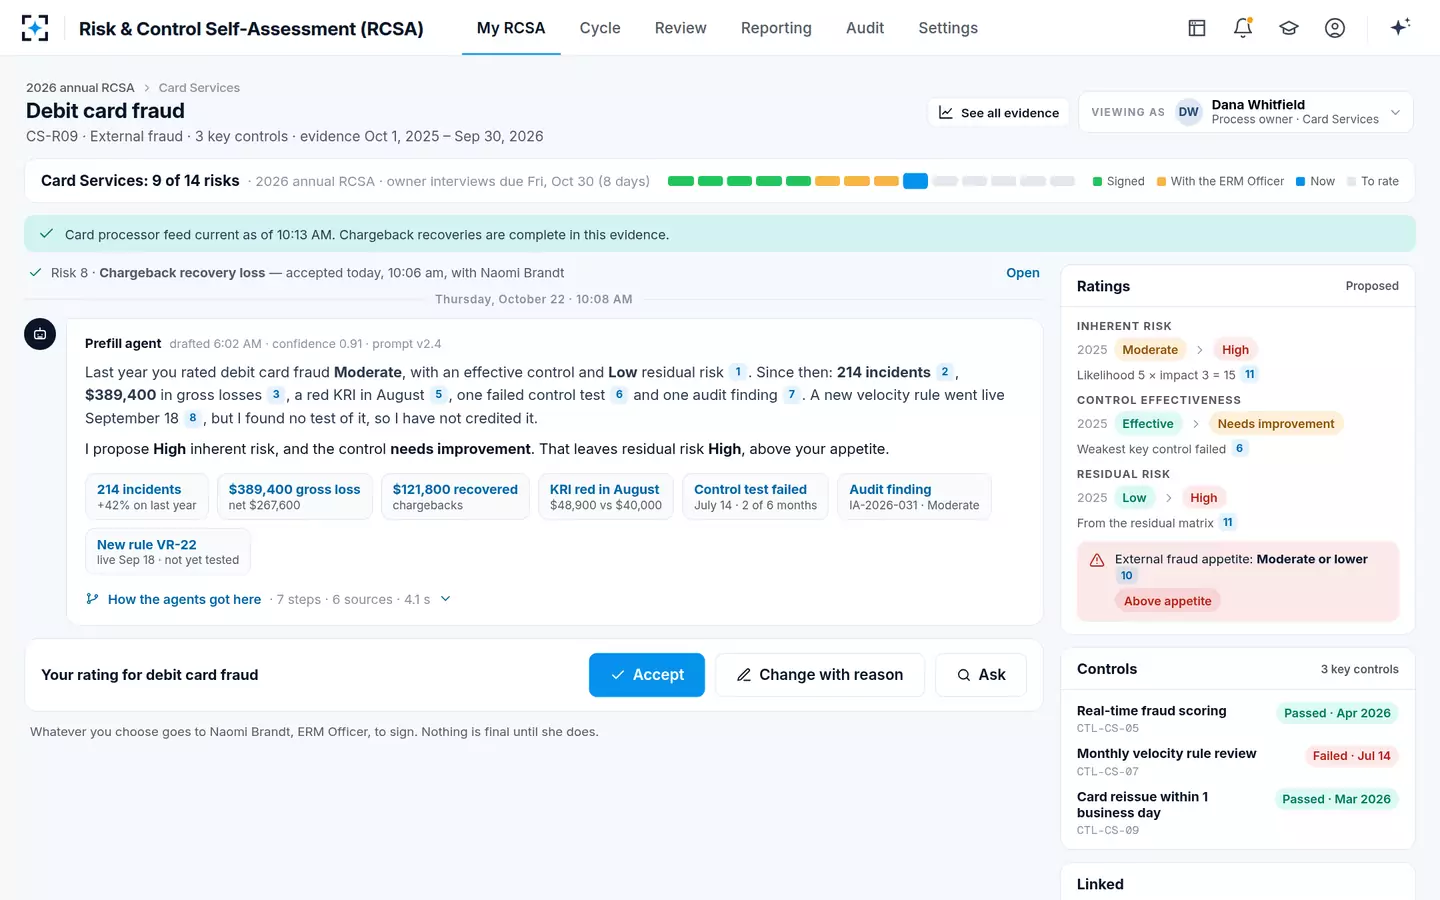Open the AI sparkle assistant icon
The height and width of the screenshot is (900, 1440).
1400,27
